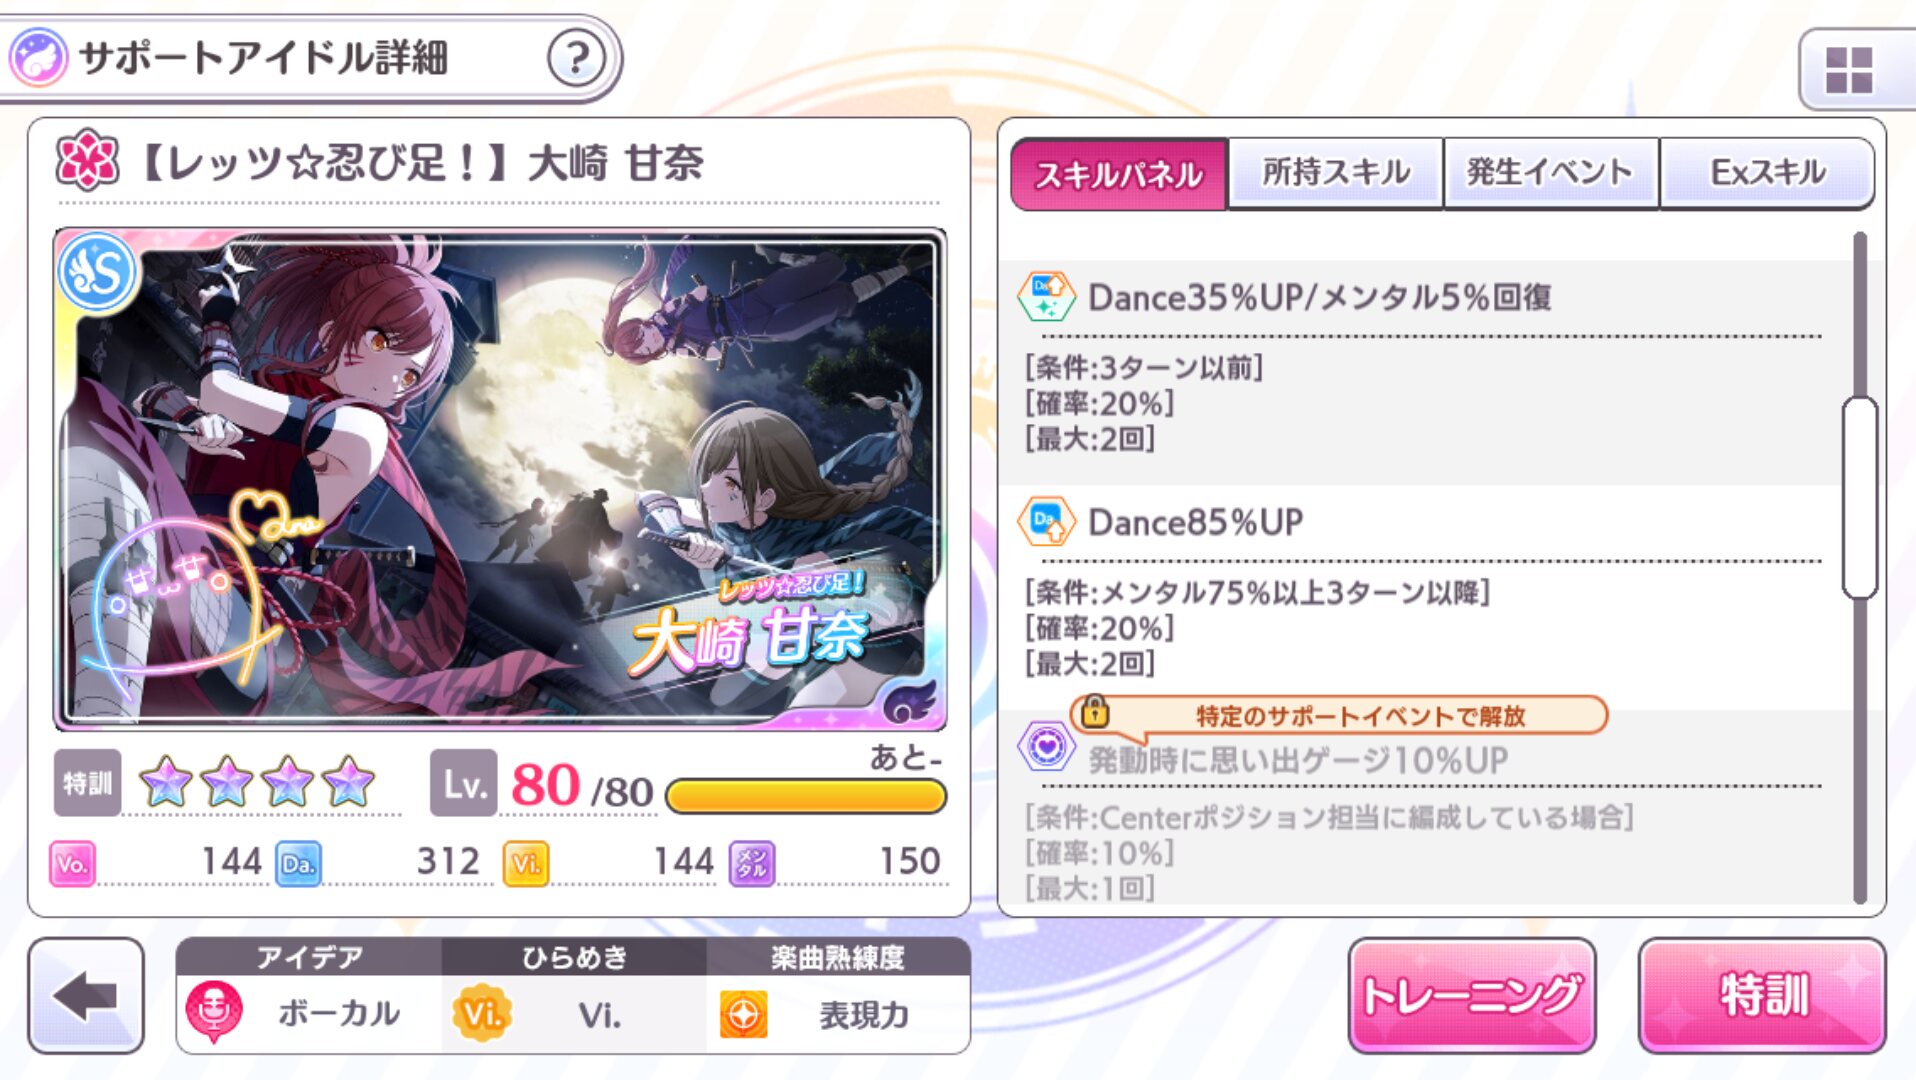Switch to the 所持スキル tab
This screenshot has height=1080, width=1916.
(x=1335, y=173)
